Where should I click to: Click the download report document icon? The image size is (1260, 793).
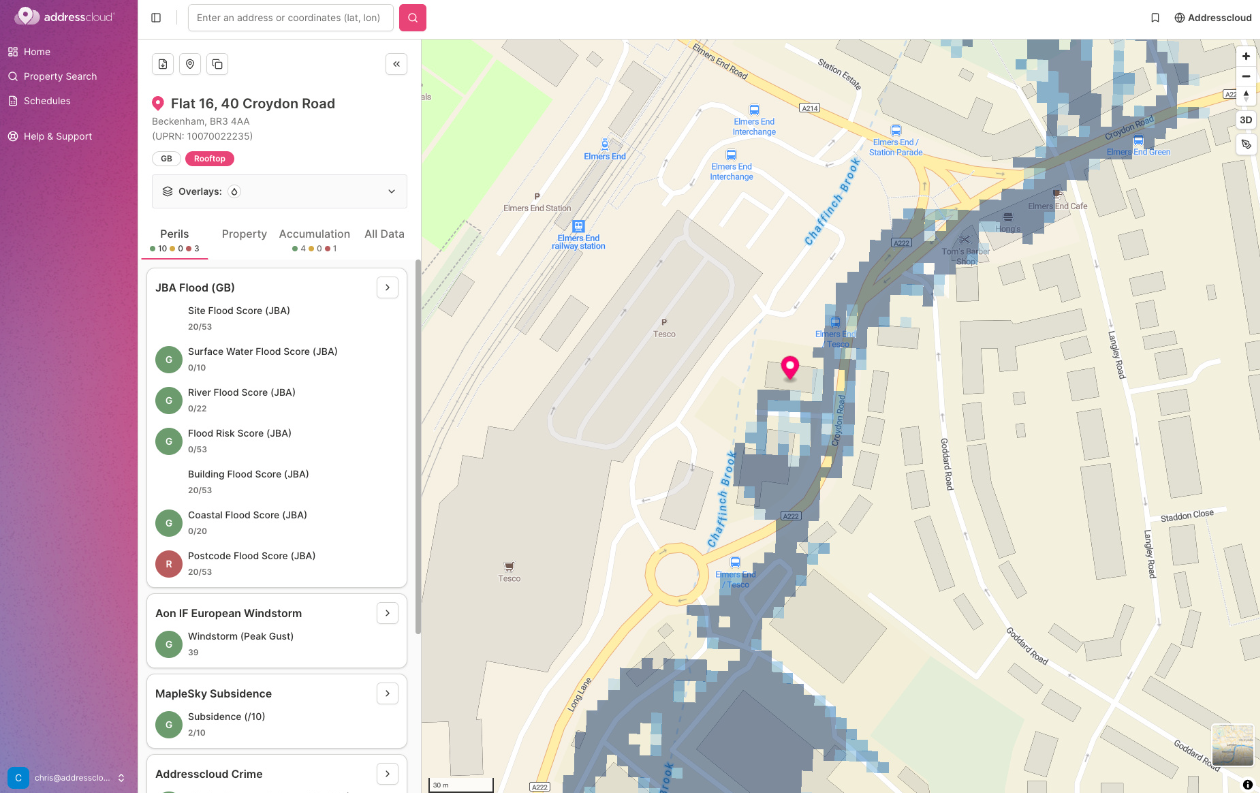point(163,64)
